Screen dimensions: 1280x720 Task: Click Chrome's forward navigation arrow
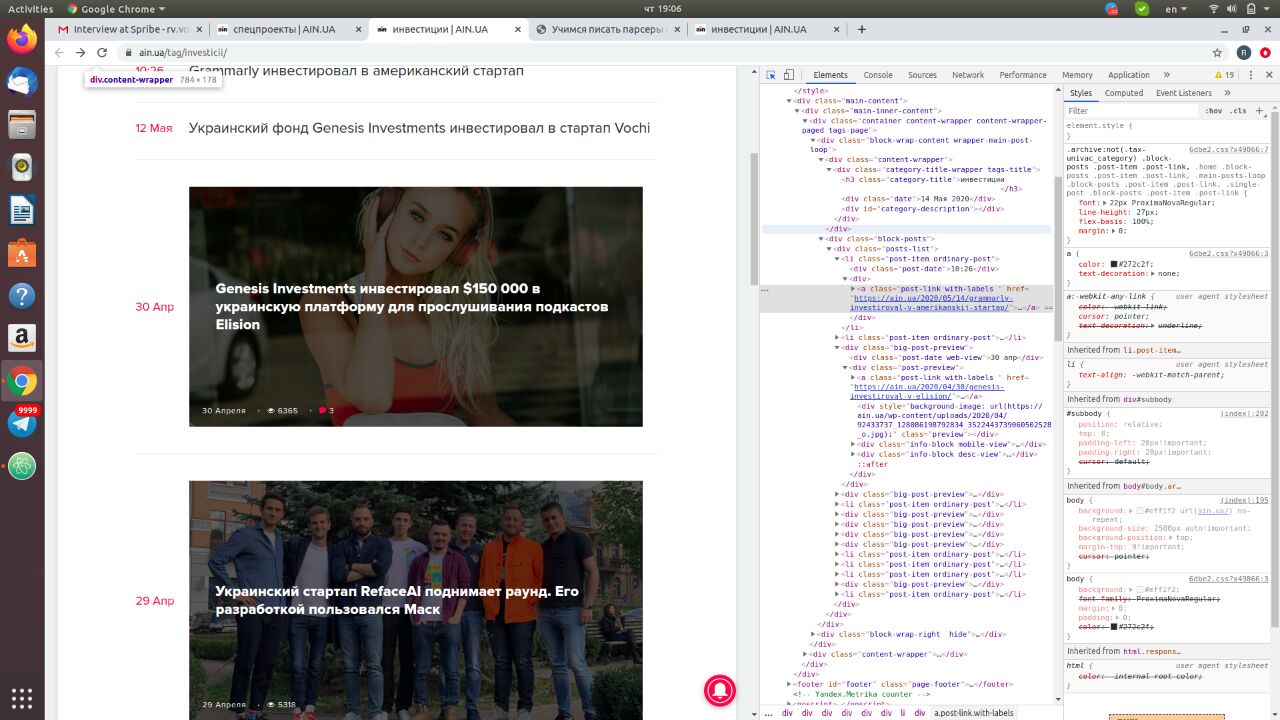(81, 52)
